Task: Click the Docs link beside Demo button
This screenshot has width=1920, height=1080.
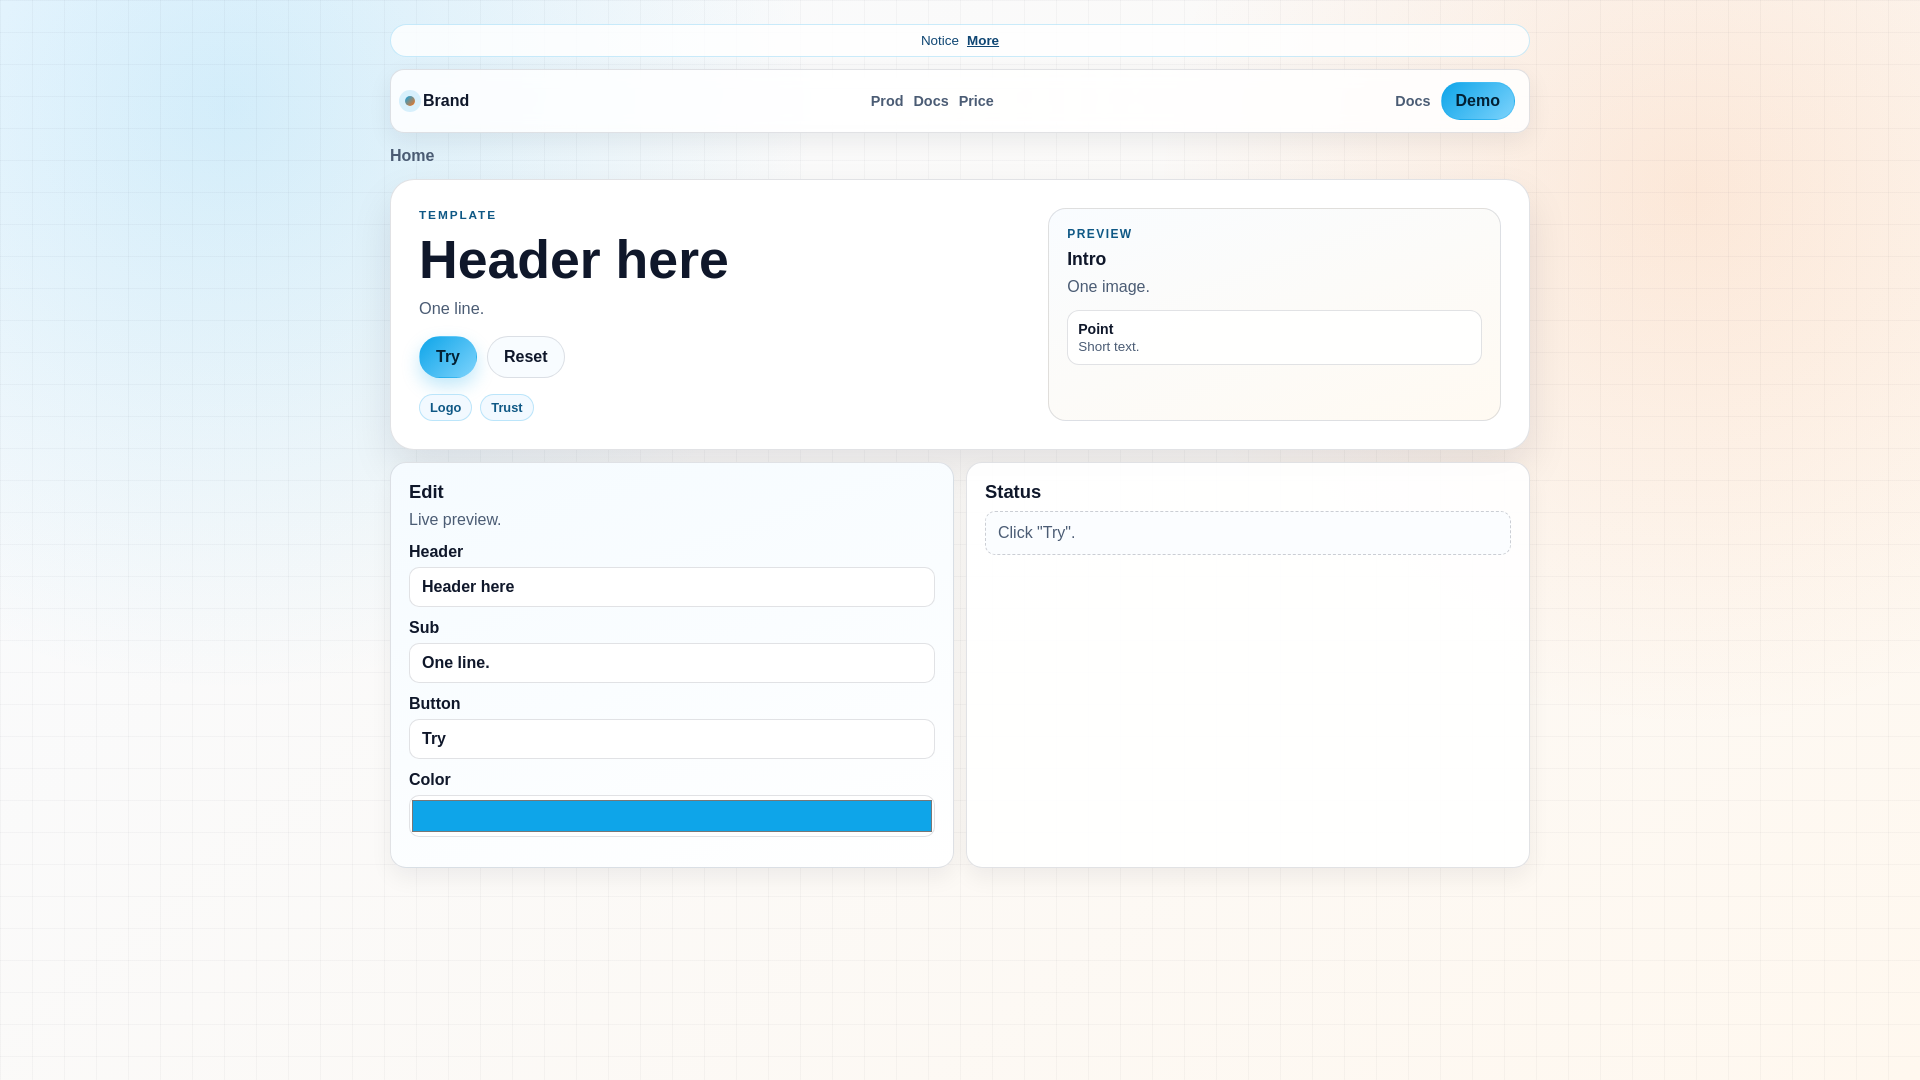Action: [x=1412, y=101]
